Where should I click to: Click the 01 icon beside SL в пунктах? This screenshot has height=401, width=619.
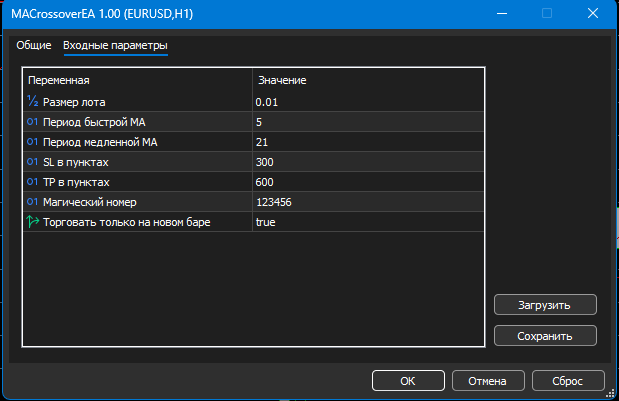[32, 162]
